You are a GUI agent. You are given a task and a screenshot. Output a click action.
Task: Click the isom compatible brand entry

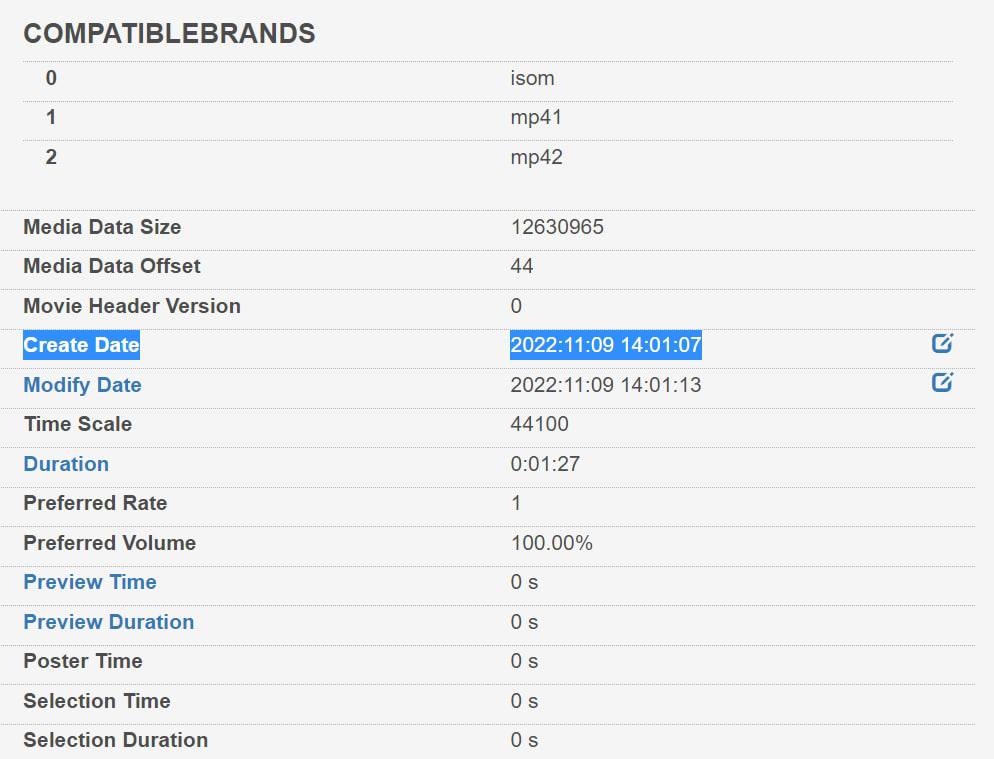[532, 78]
